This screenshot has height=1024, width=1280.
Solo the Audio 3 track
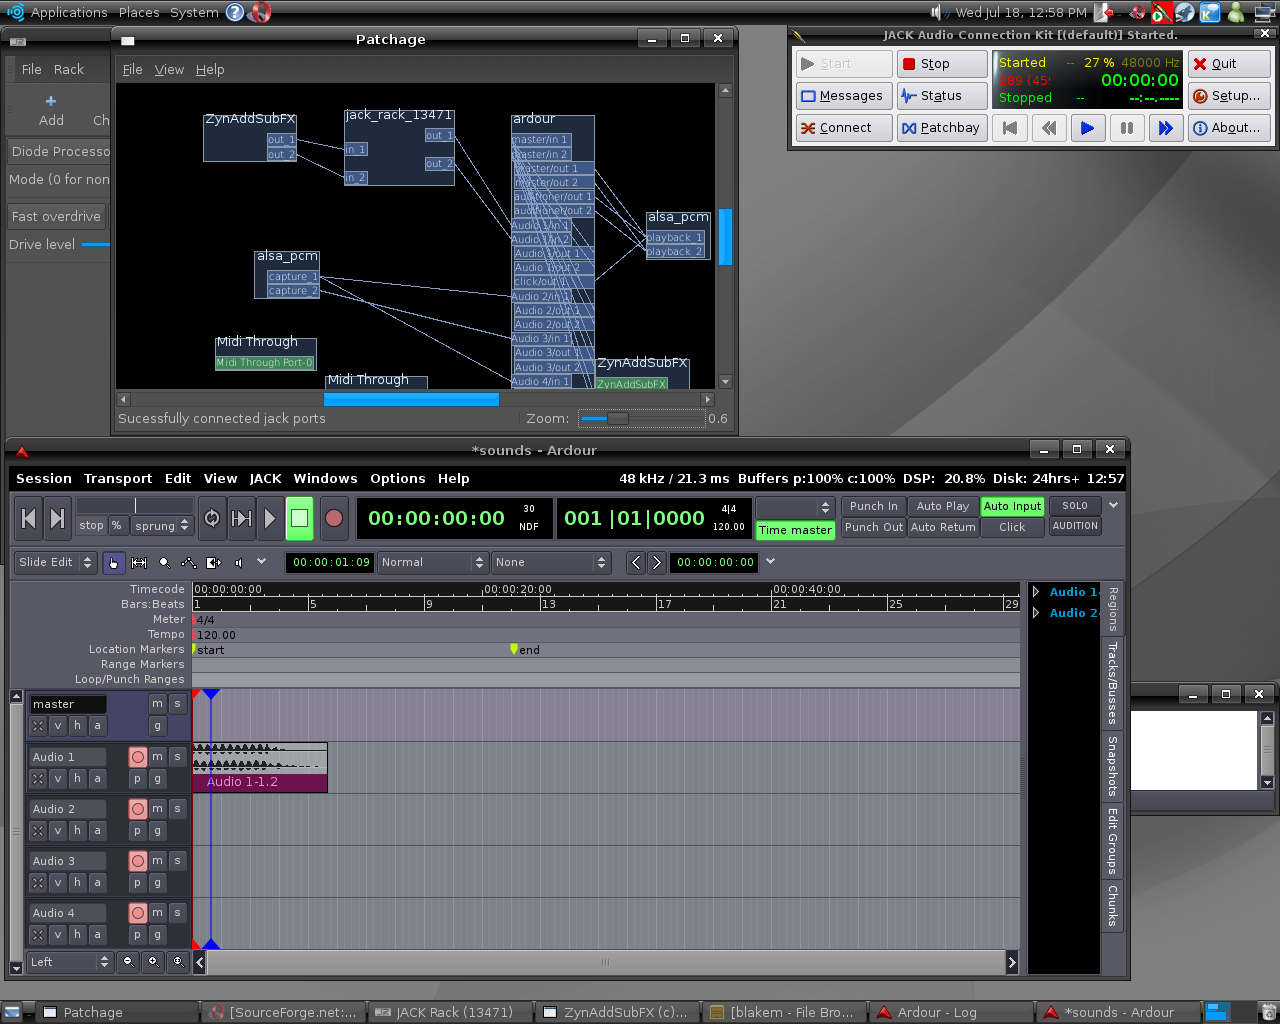(x=177, y=861)
